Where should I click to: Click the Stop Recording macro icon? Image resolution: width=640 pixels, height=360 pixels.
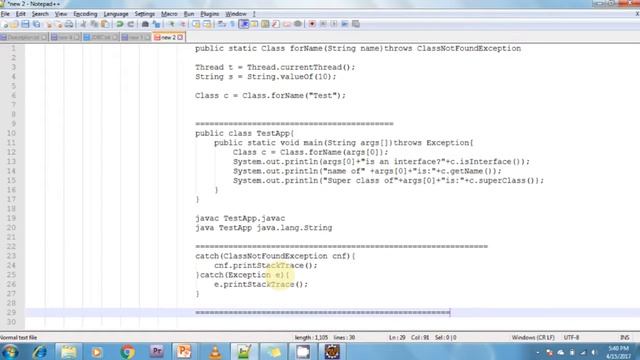(x=323, y=24)
